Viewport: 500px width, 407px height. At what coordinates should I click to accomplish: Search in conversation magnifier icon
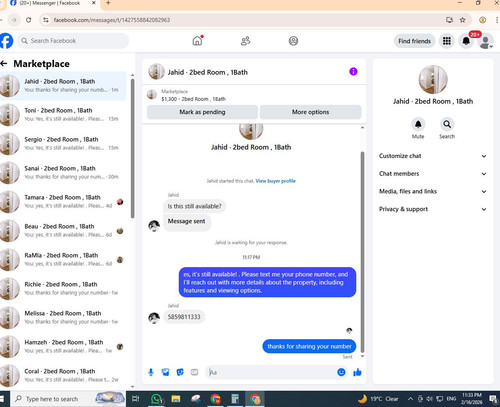pos(447,124)
